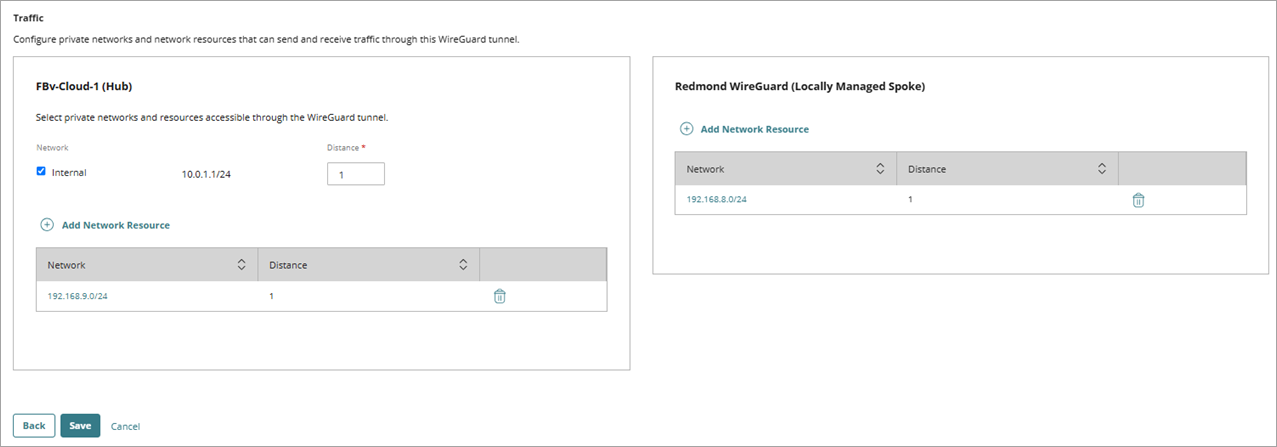Open the 192.168.9.0/24 network link
Image resolution: width=1277 pixels, height=447 pixels.
point(77,295)
